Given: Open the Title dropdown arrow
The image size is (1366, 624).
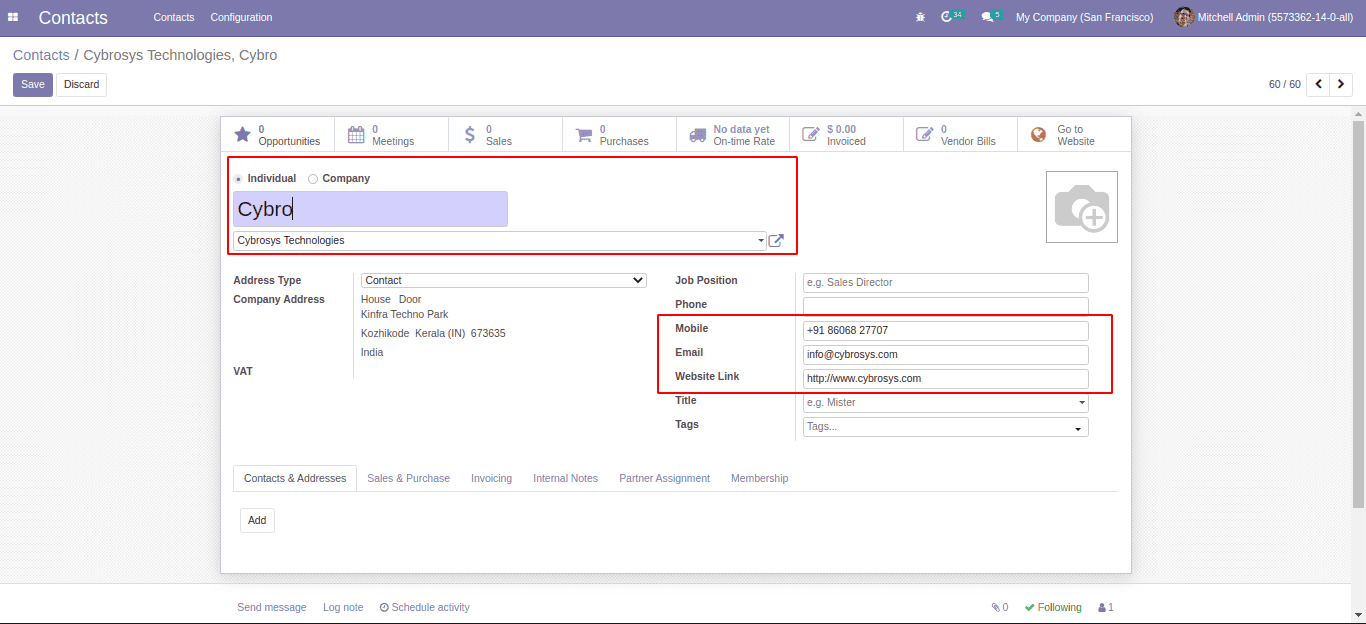Looking at the screenshot, I should 1082,403.
